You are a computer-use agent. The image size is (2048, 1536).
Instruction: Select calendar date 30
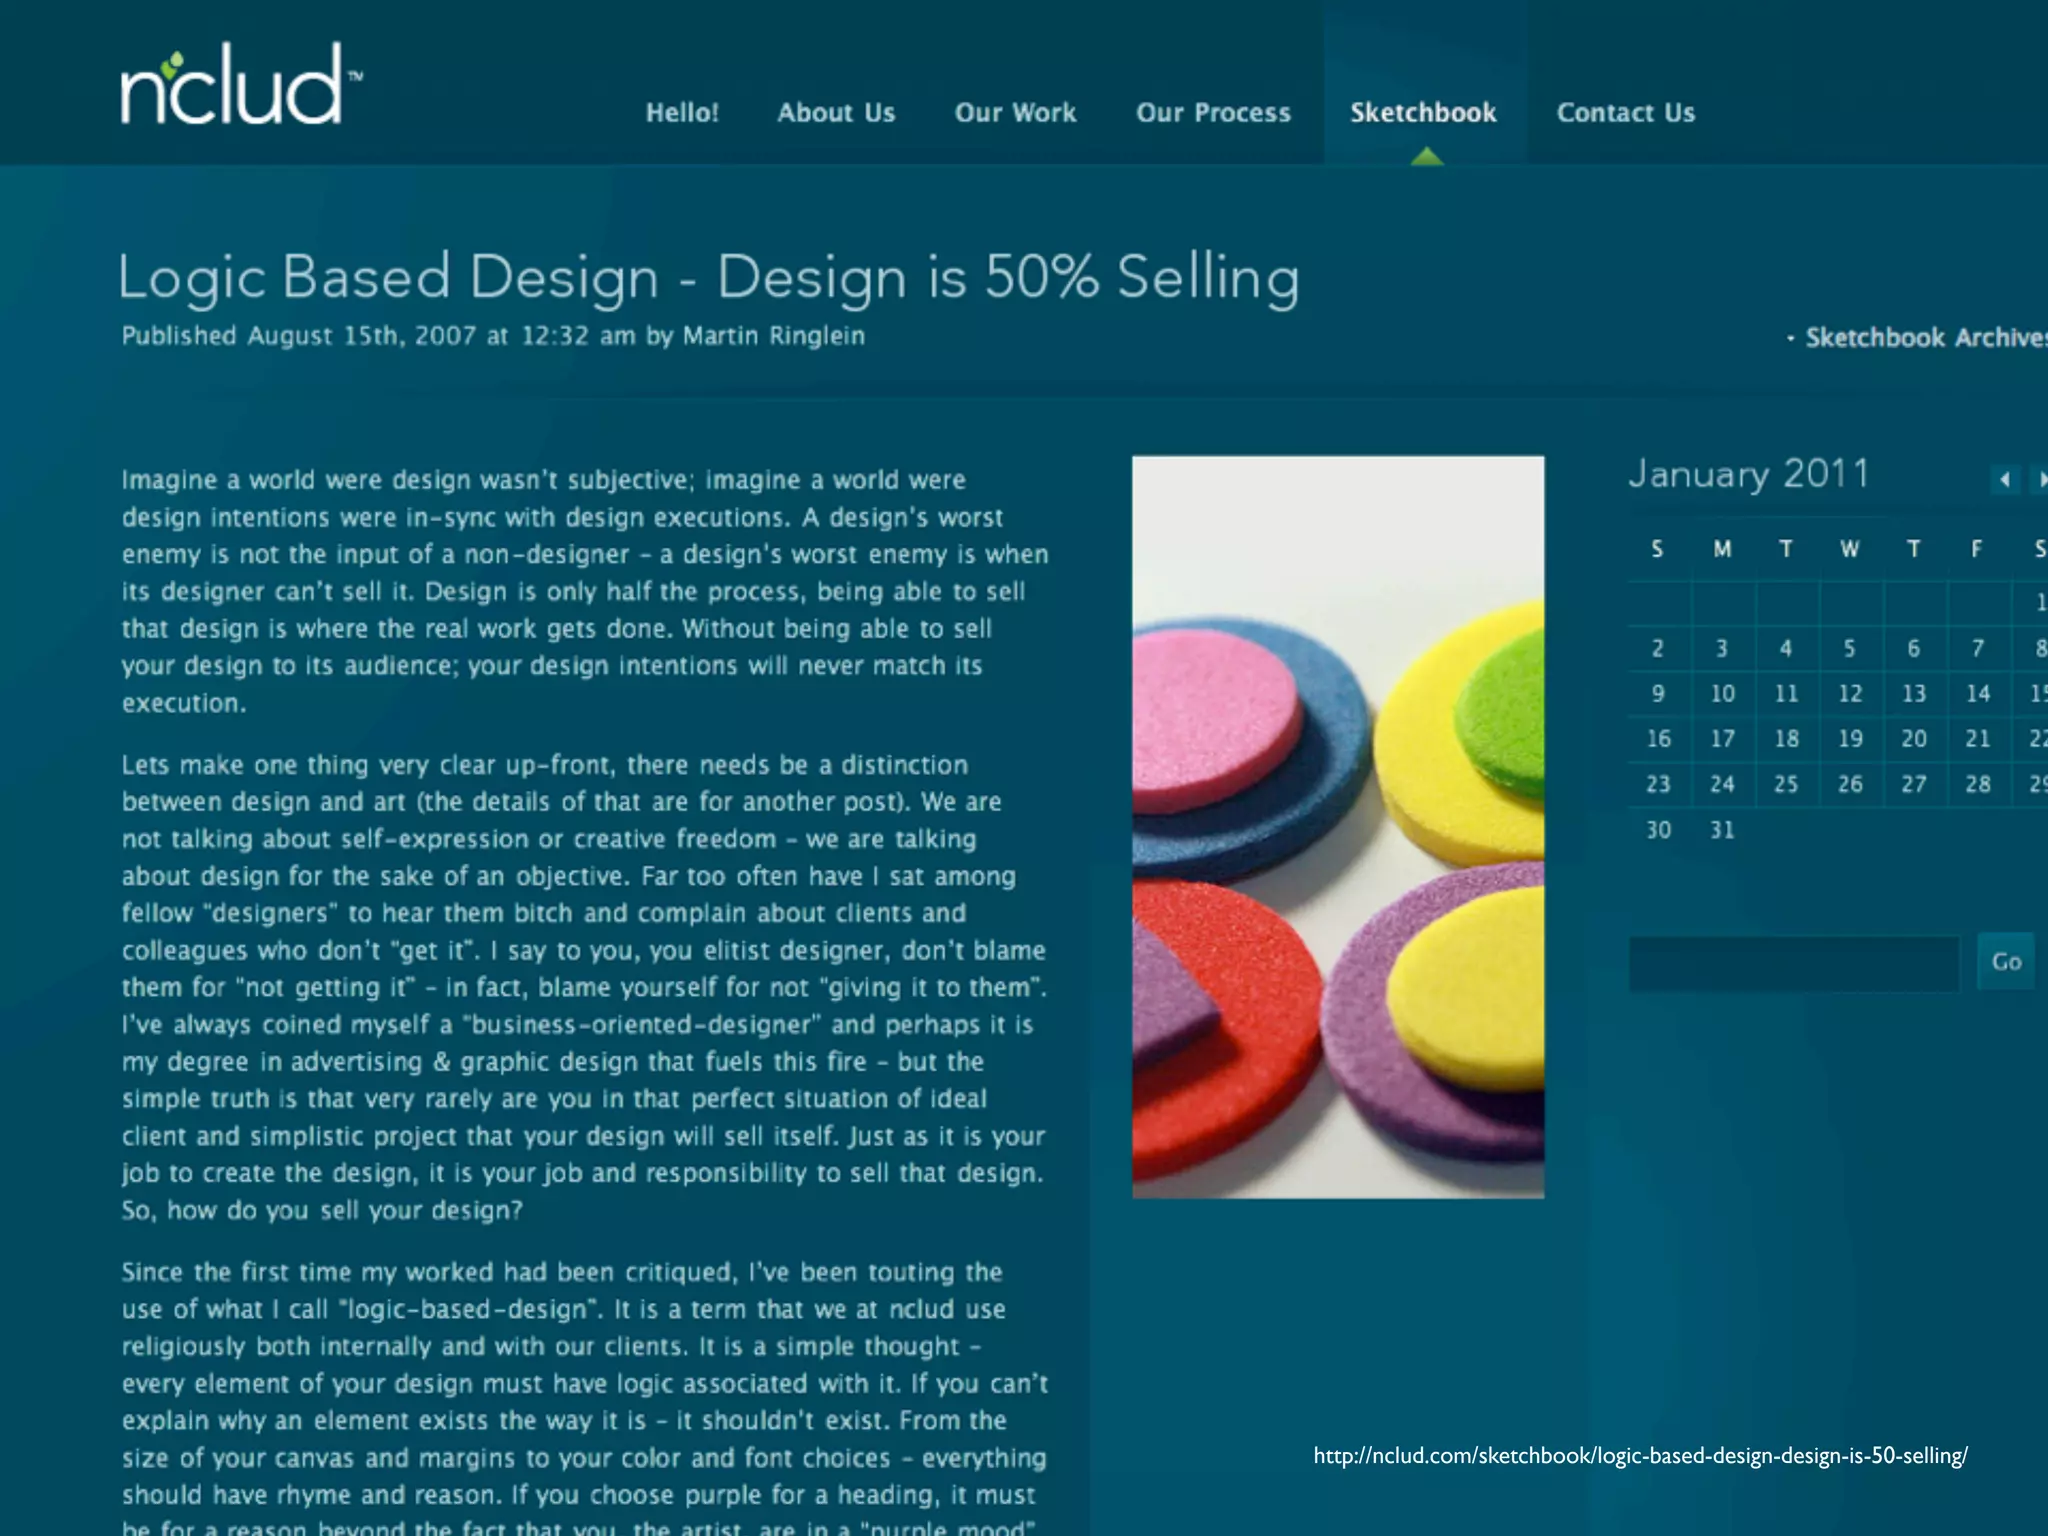pyautogui.click(x=1658, y=830)
